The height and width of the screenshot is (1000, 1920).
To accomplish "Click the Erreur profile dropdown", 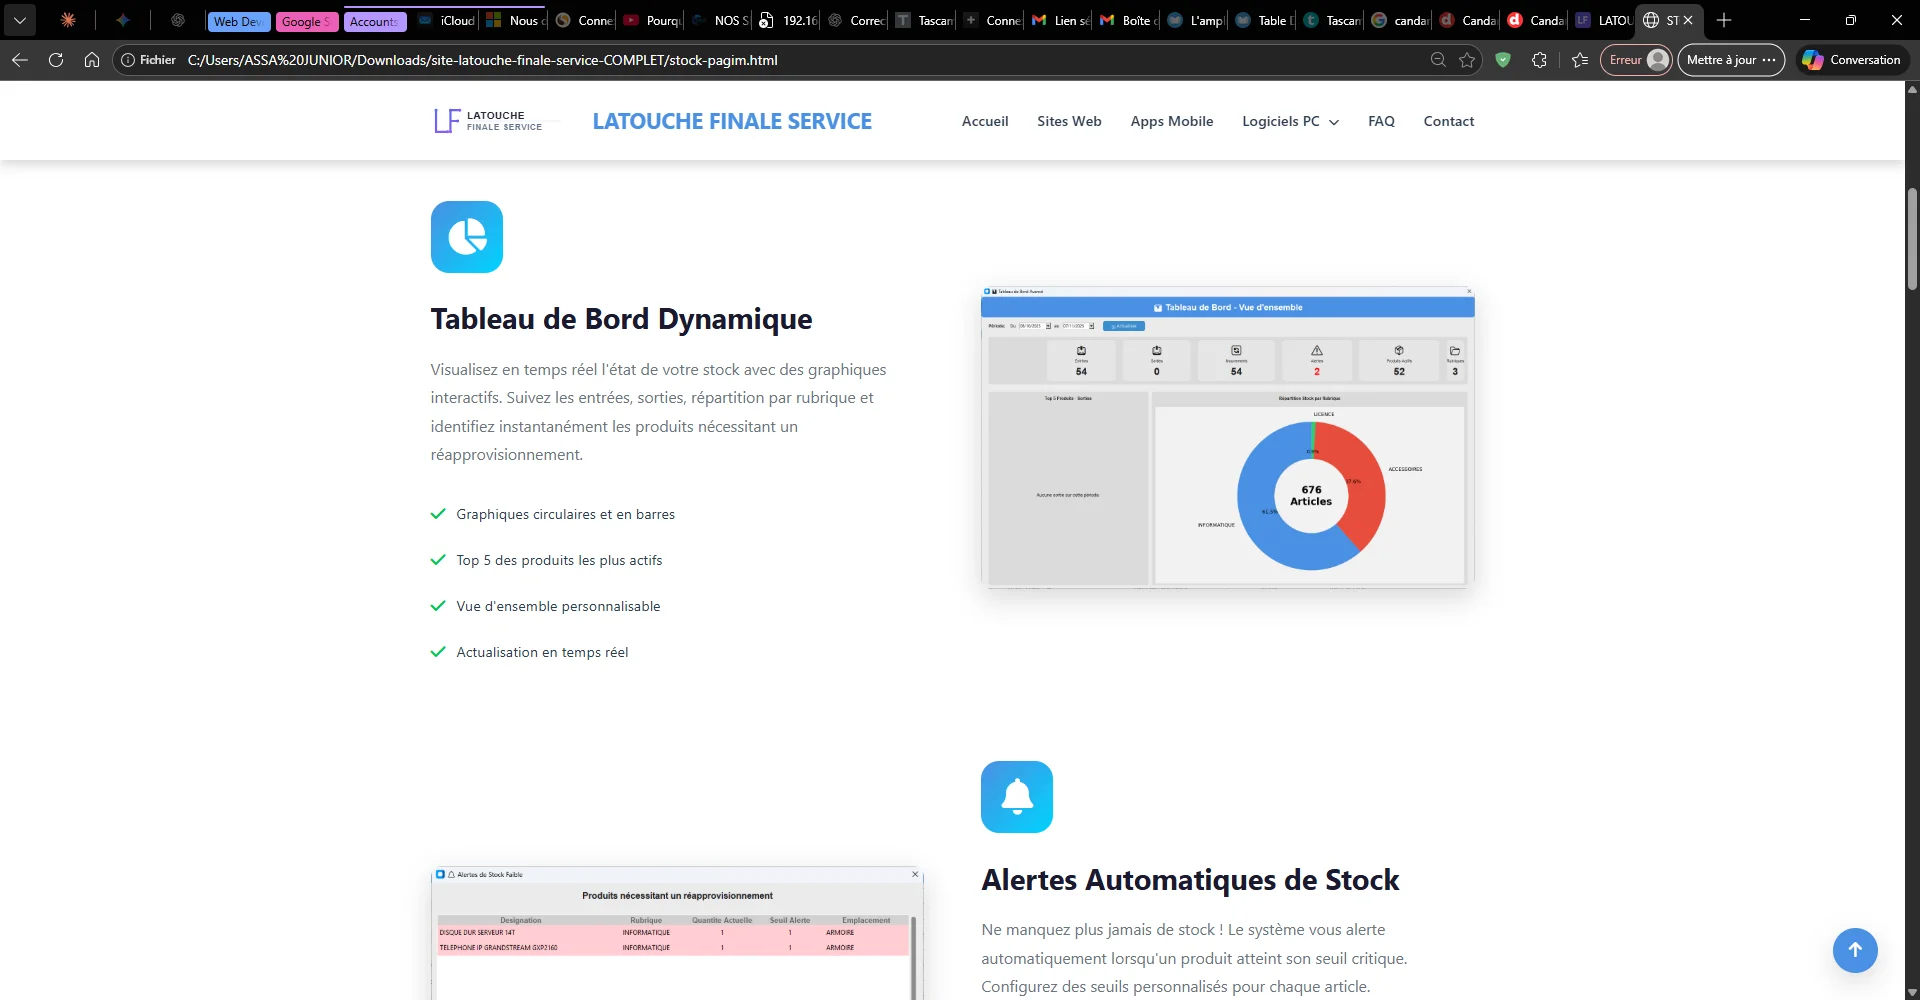I will [x=1636, y=60].
